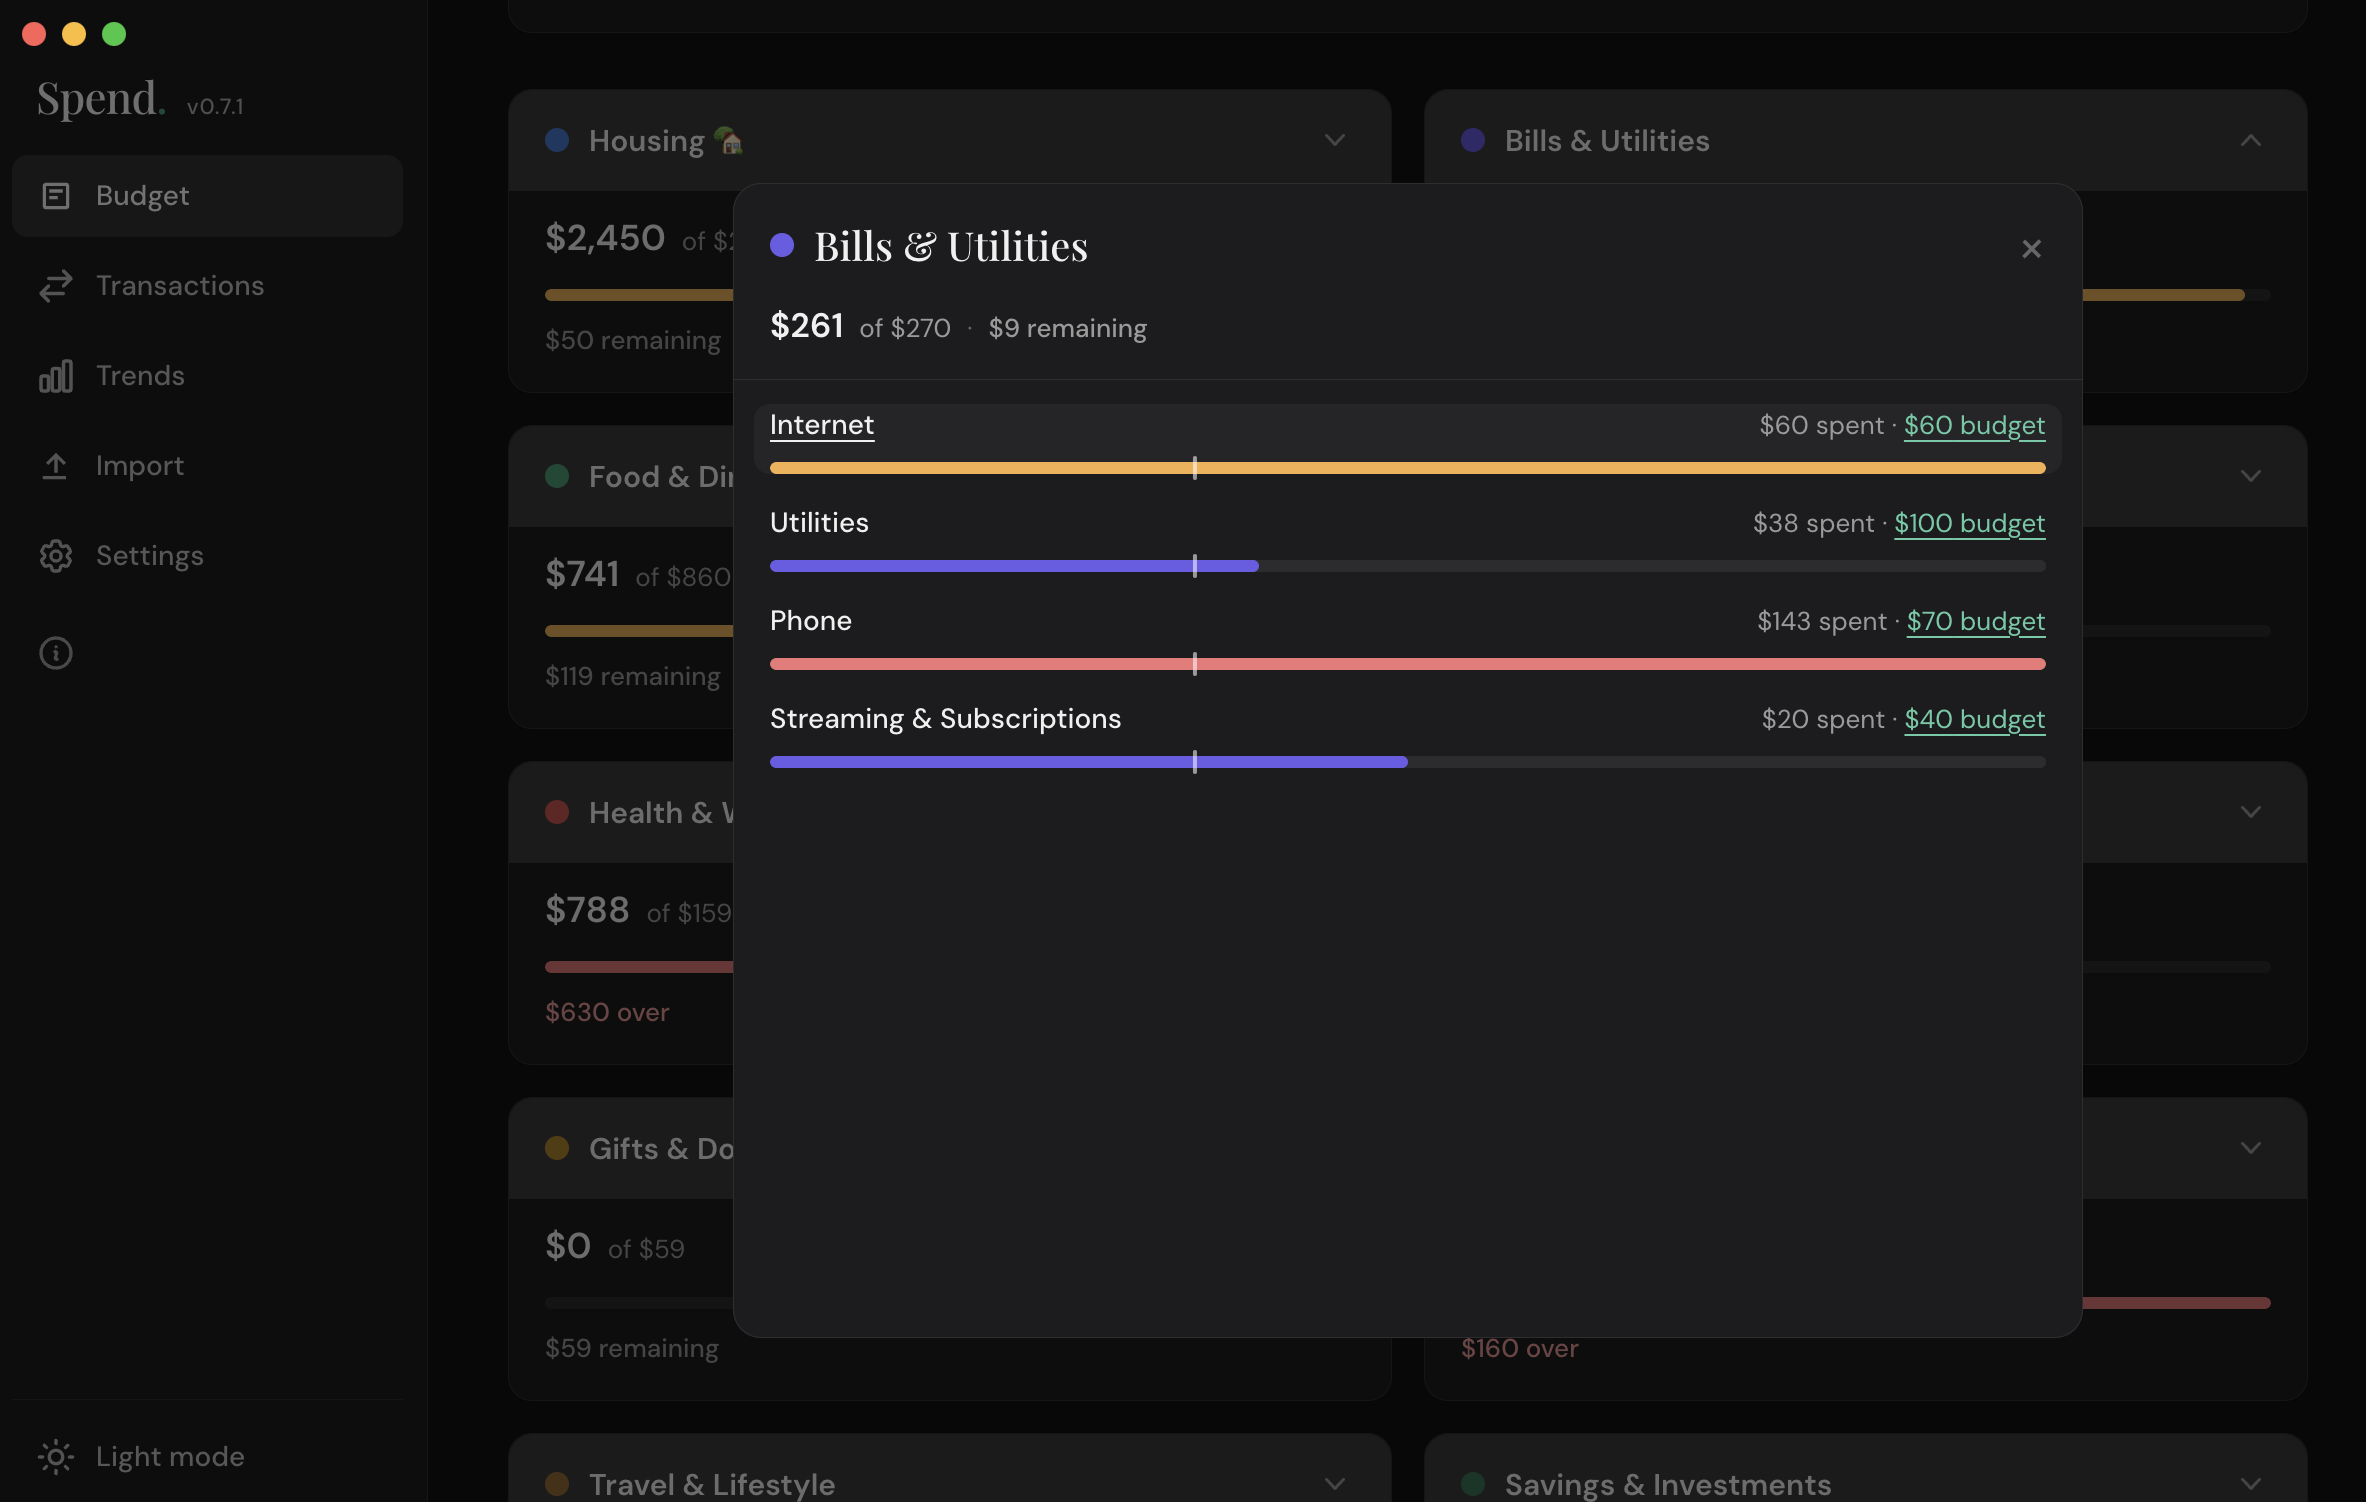Click the Internet spending progress bar
The height and width of the screenshot is (1502, 2366).
coord(1408,468)
